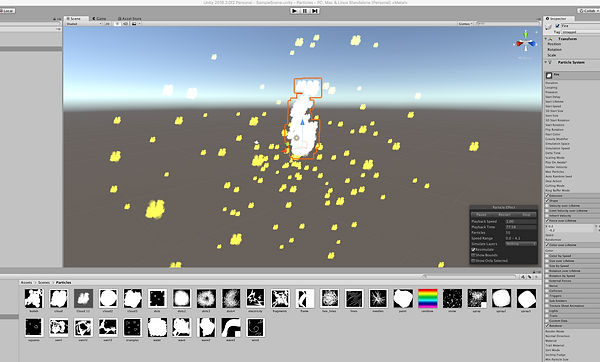Screen dimensions: 600x362
Task: Click the save search star icon
Action: [536, 276]
